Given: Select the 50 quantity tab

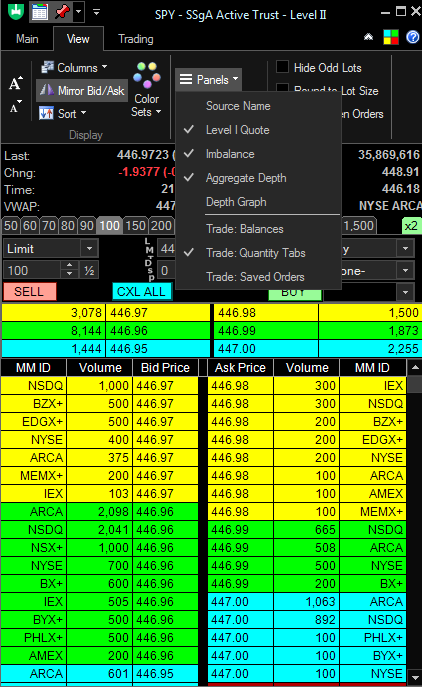Looking at the screenshot, I should [11, 226].
